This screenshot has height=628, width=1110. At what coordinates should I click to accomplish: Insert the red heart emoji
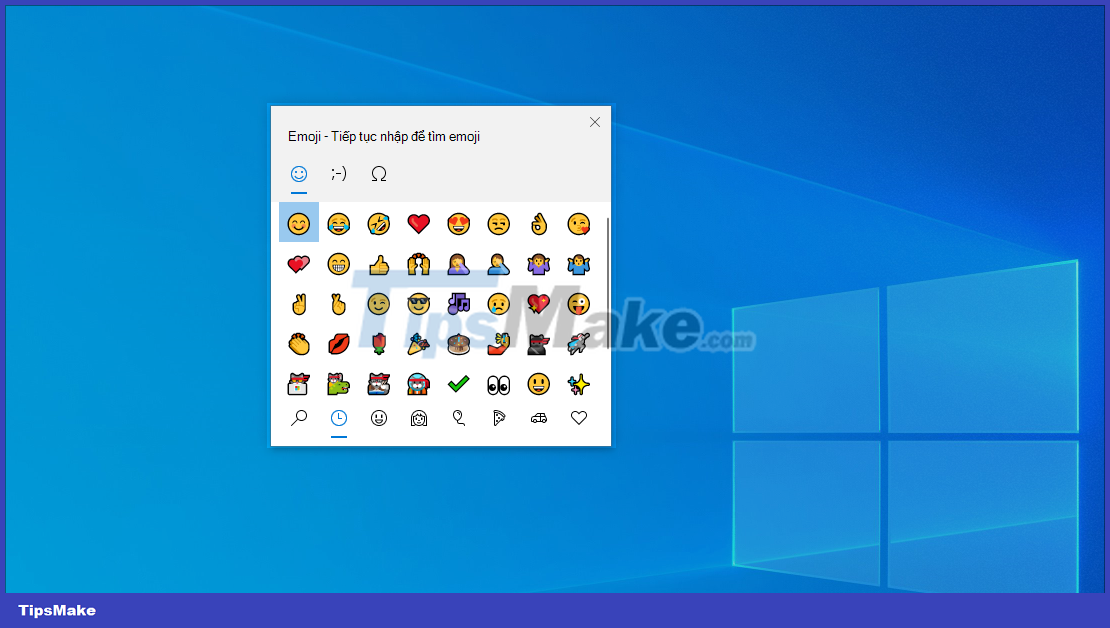point(418,222)
